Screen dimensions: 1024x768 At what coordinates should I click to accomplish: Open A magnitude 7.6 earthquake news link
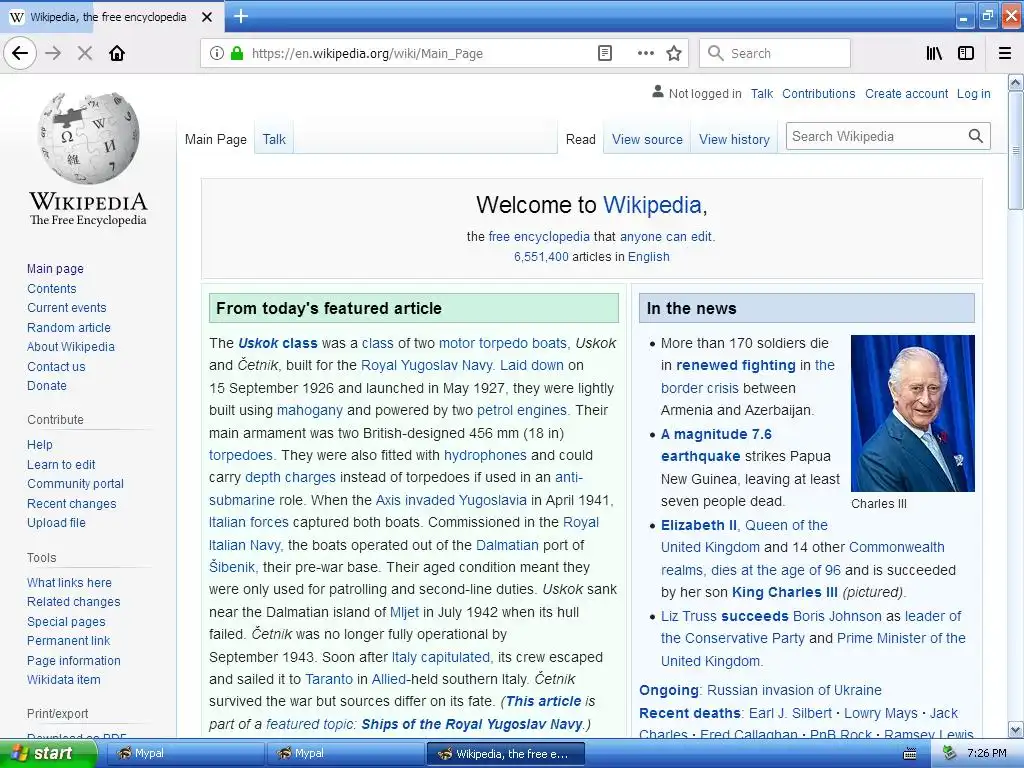pyautogui.click(x=716, y=445)
